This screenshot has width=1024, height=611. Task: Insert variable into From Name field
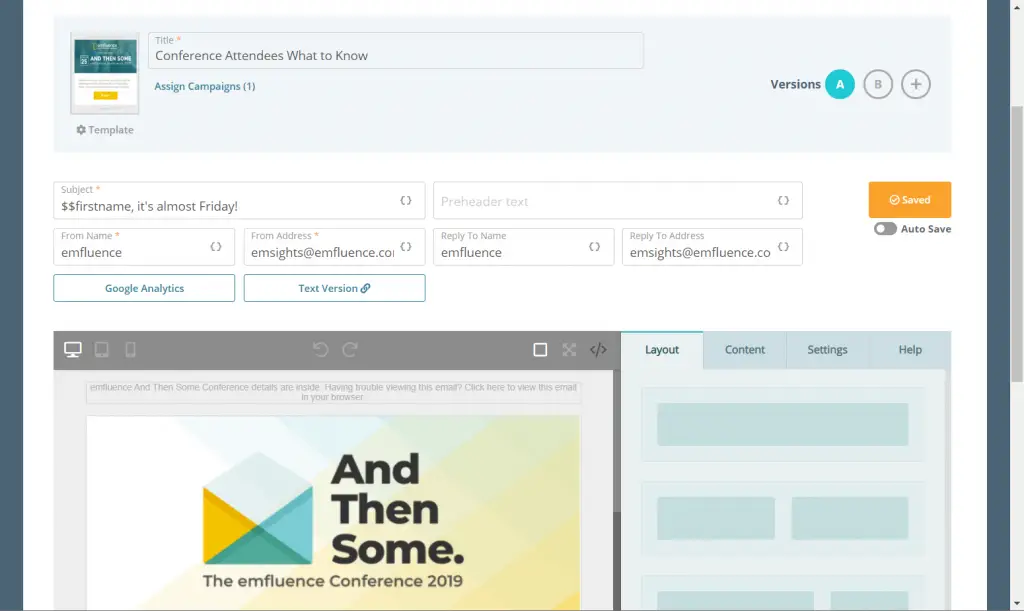pyautogui.click(x=216, y=247)
